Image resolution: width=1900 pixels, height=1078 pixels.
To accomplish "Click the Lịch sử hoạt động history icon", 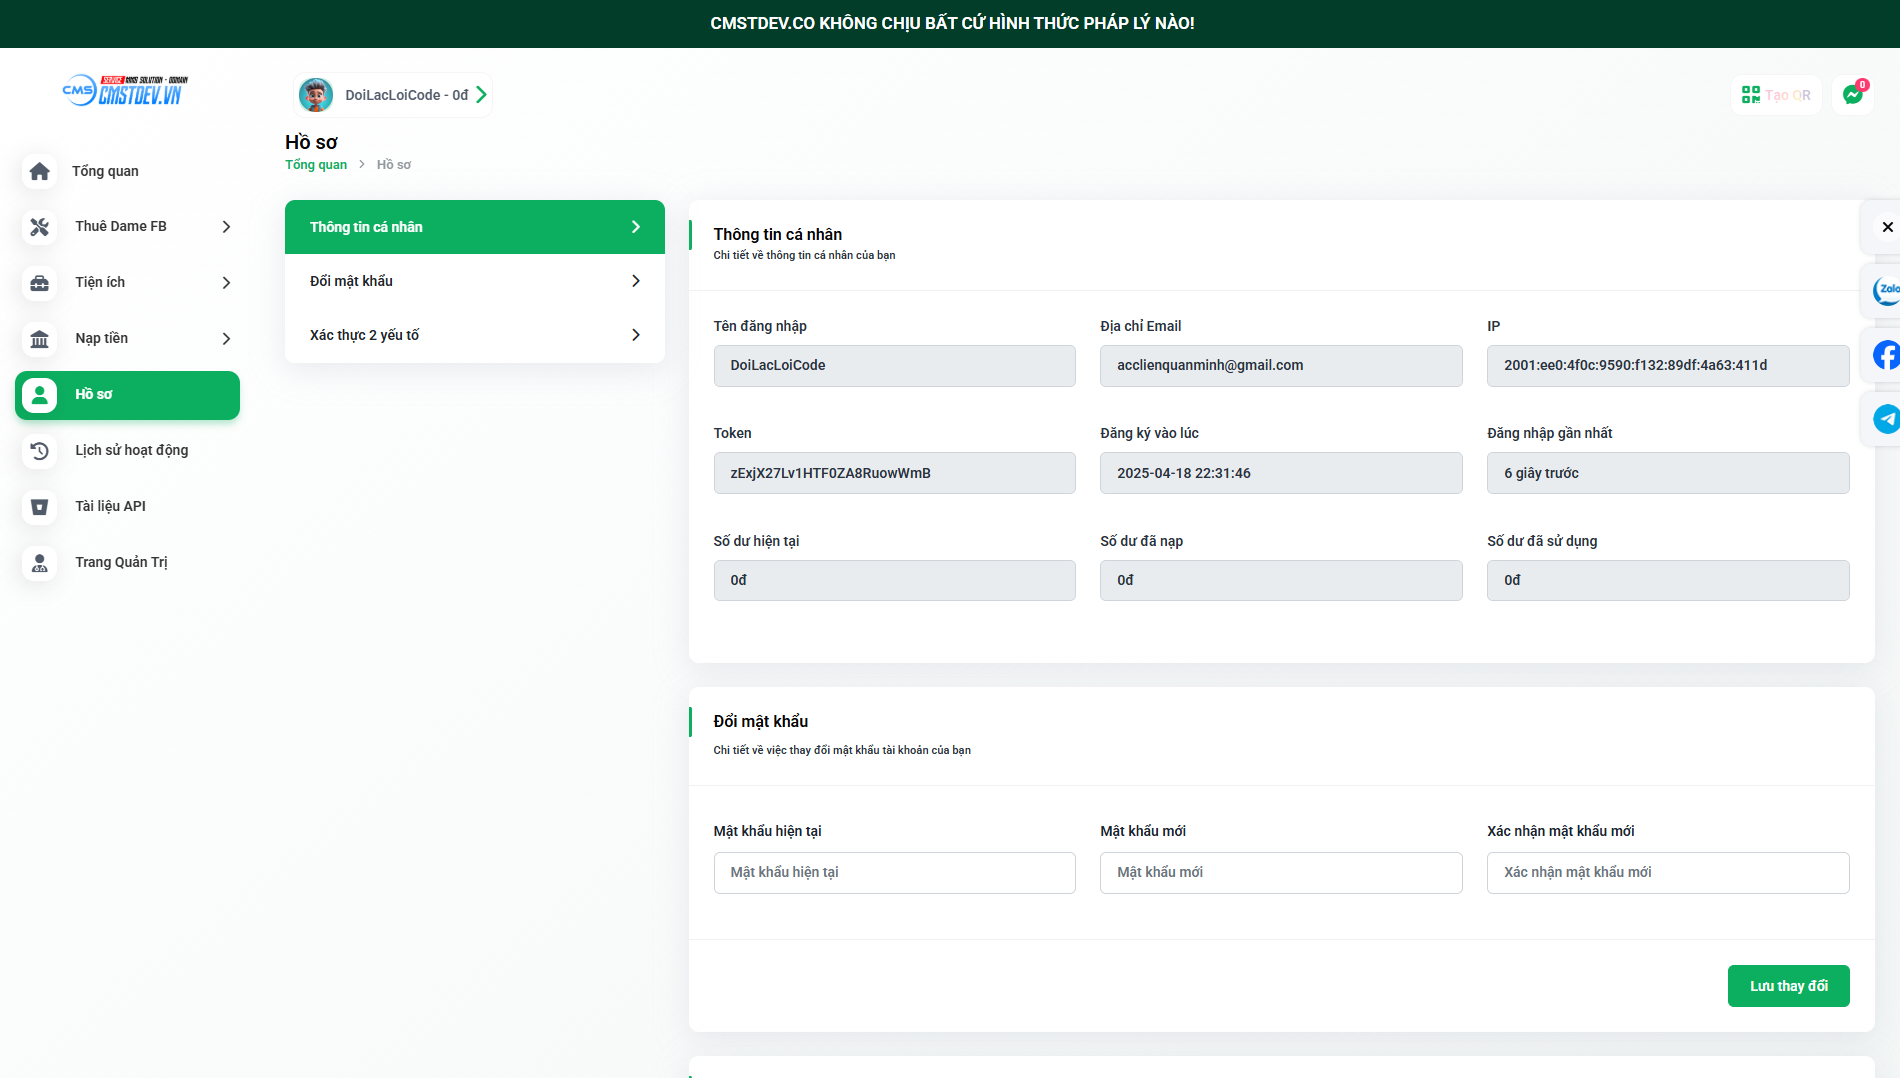I will [x=40, y=451].
